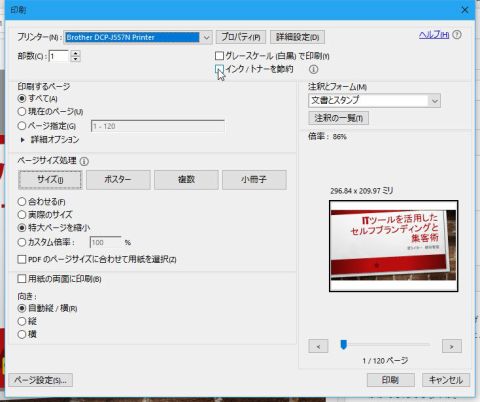
Task: Go to next preview page arrow
Action: click(x=452, y=347)
